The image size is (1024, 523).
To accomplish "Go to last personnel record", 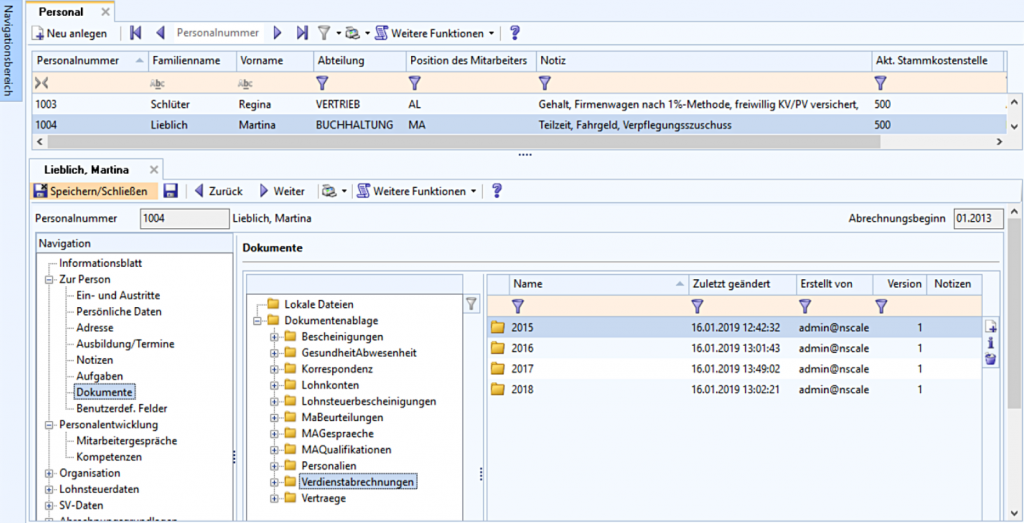I will (301, 33).
